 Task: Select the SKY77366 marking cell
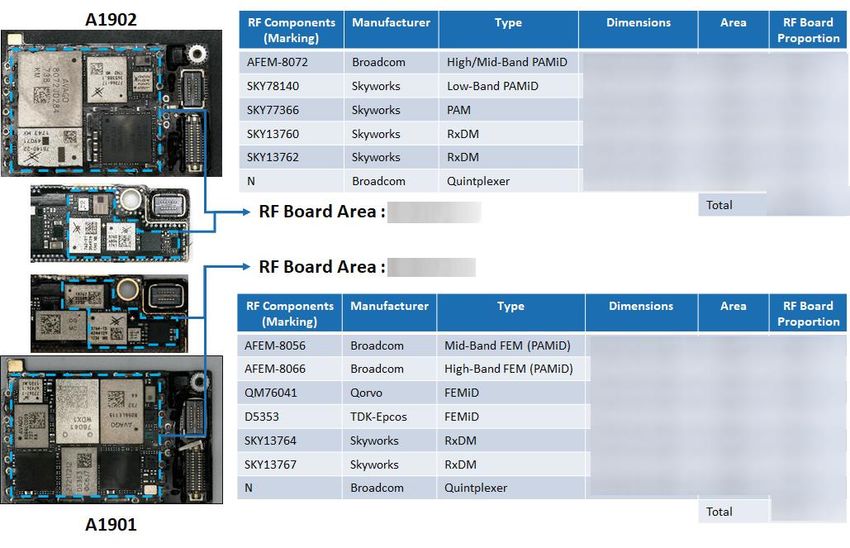pyautogui.click(x=292, y=110)
